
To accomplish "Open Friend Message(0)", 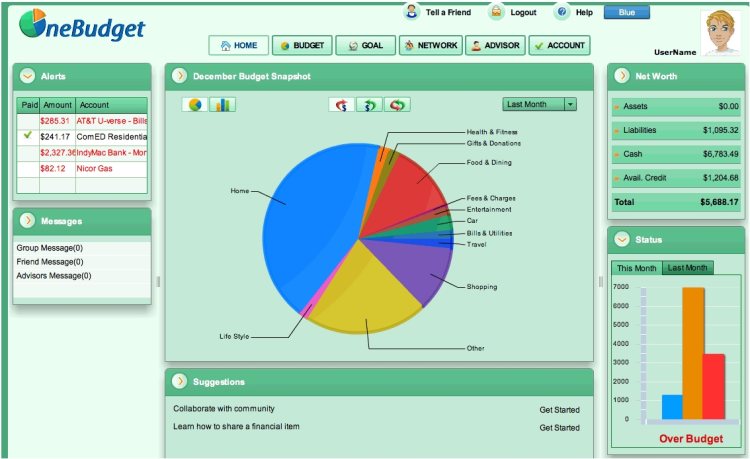I will [50, 262].
